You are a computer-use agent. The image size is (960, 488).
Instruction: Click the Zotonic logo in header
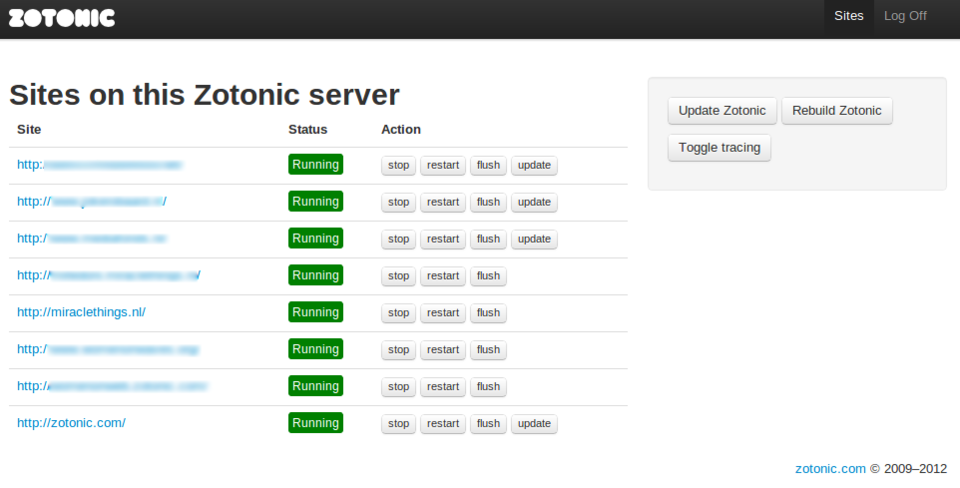coord(62,18)
